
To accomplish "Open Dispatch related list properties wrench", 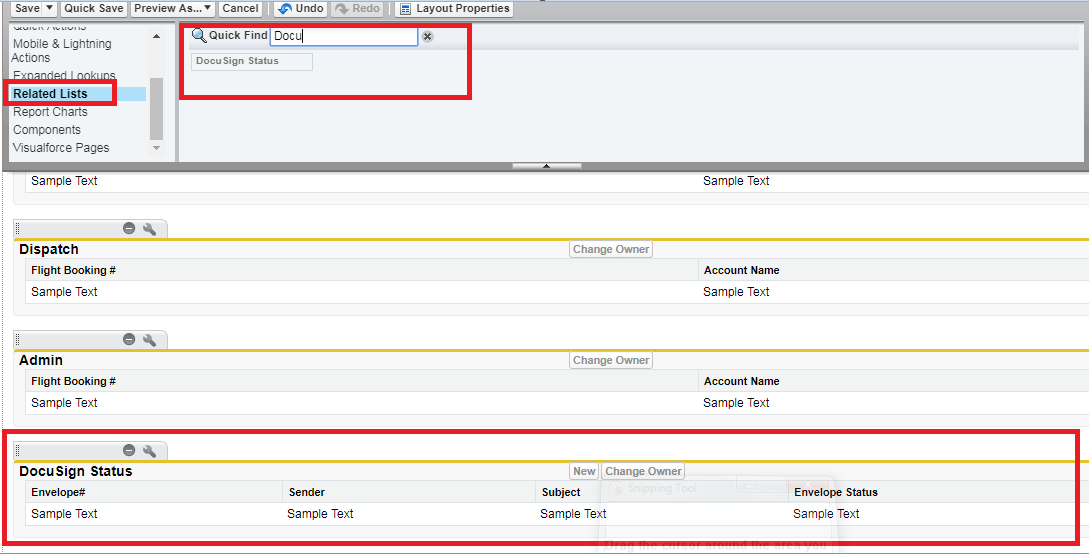I will click(149, 229).
